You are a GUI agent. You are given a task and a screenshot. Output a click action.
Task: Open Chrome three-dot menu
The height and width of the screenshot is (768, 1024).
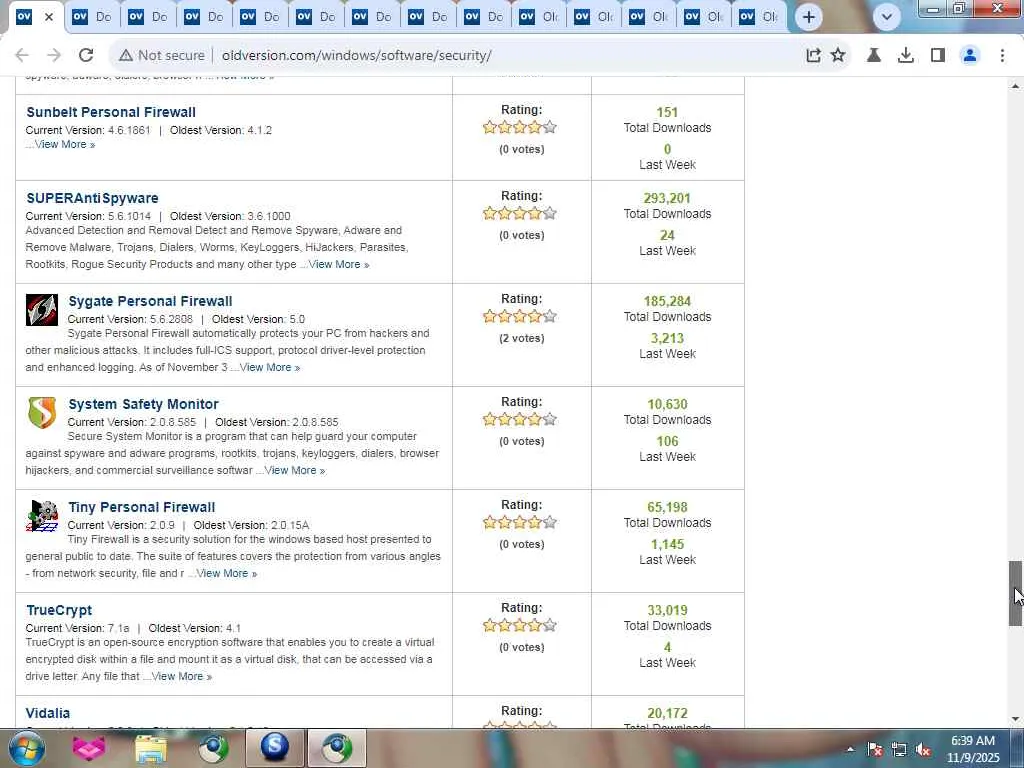pos(1002,56)
